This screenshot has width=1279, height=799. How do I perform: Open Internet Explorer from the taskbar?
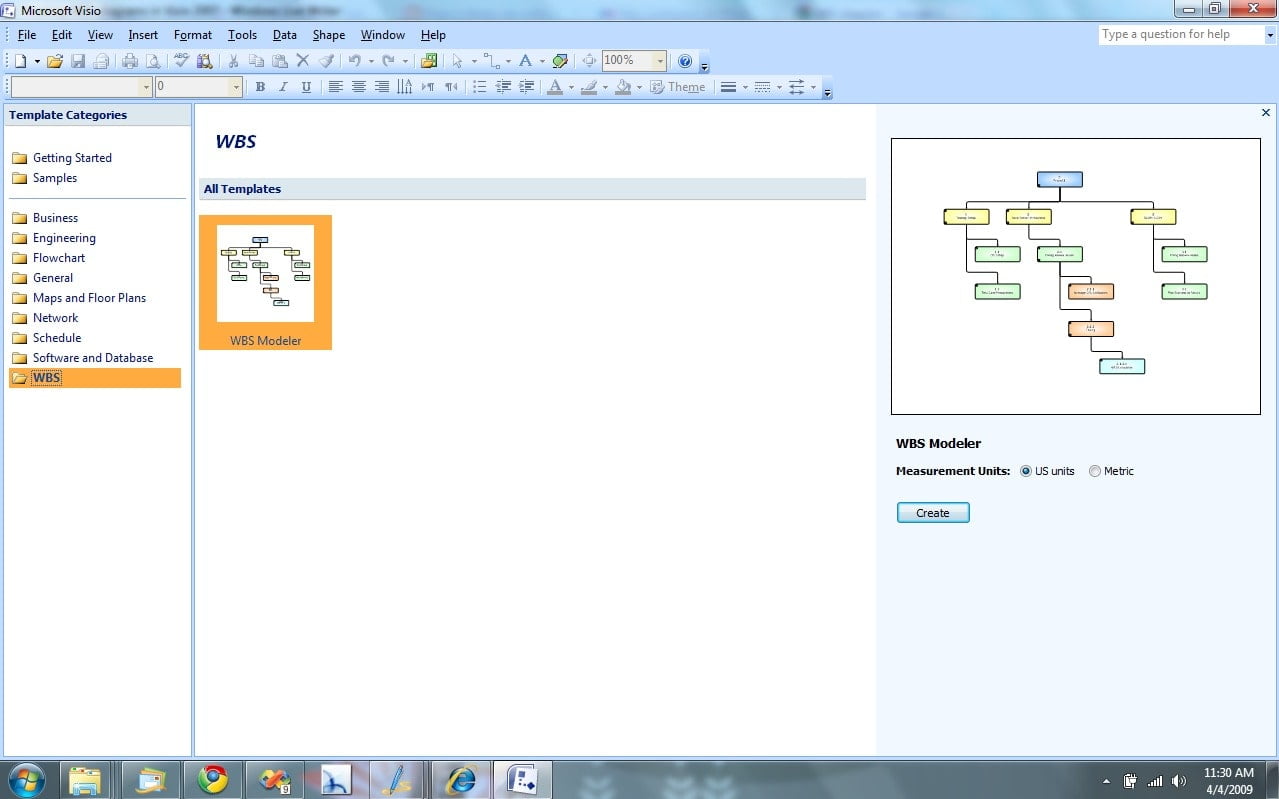point(461,779)
